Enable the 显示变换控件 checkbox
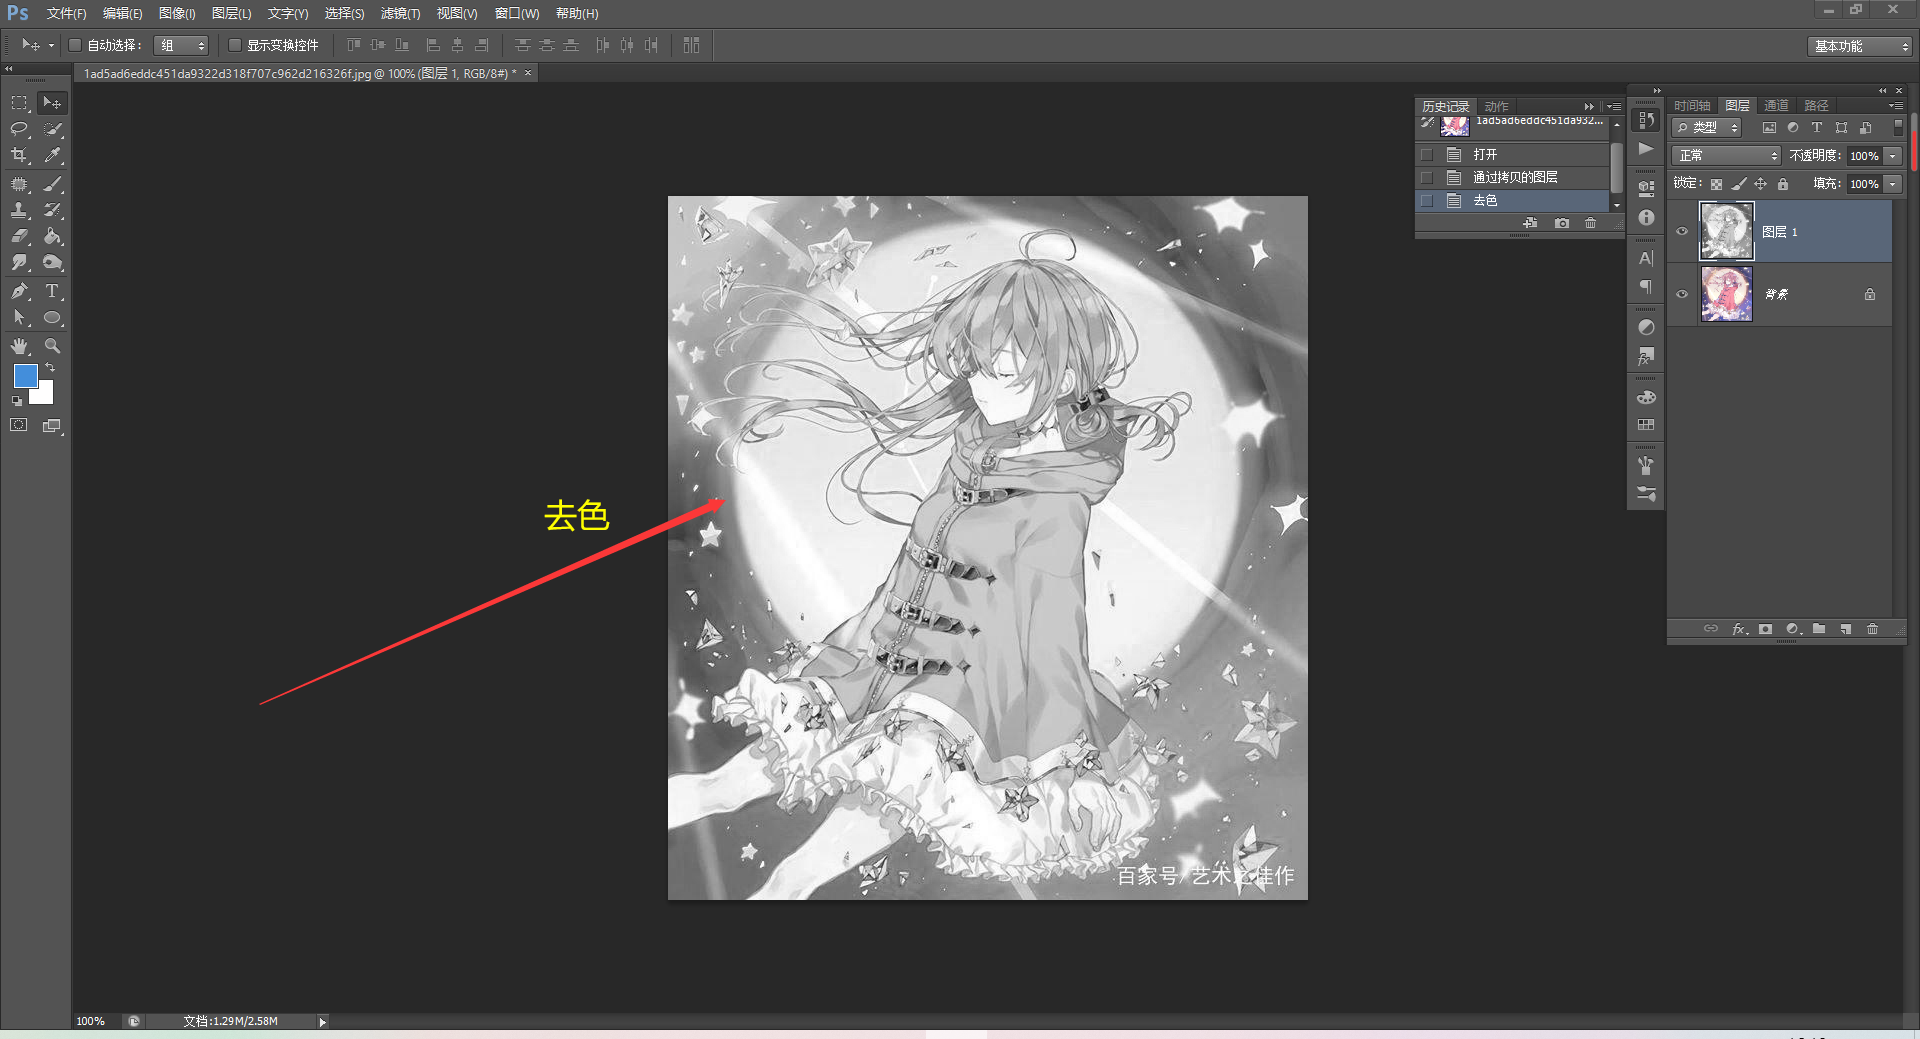Image resolution: width=1920 pixels, height=1039 pixels. point(235,45)
